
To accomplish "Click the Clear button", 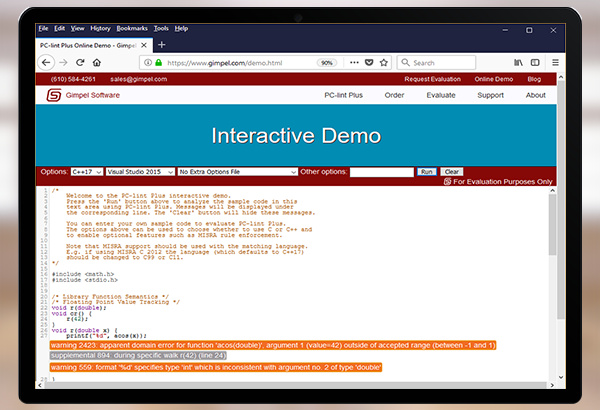I will [x=452, y=172].
